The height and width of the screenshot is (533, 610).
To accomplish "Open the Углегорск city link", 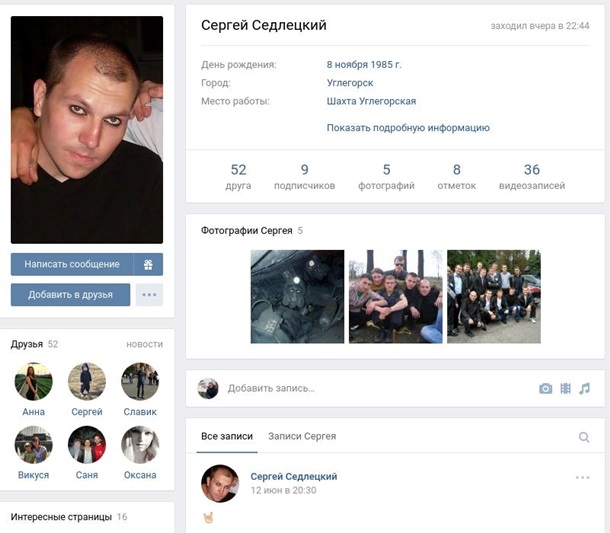I will pyautogui.click(x=350, y=83).
